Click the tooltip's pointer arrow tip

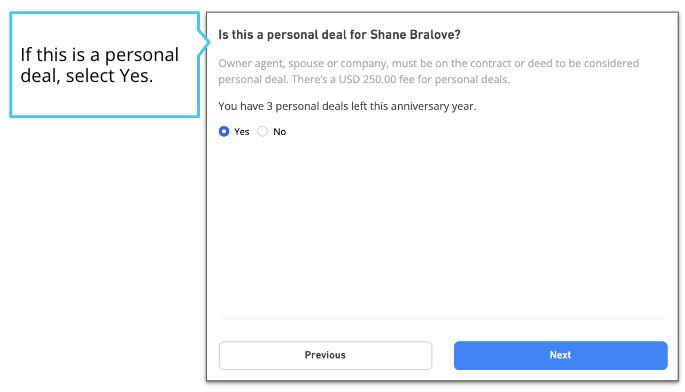(208, 42)
